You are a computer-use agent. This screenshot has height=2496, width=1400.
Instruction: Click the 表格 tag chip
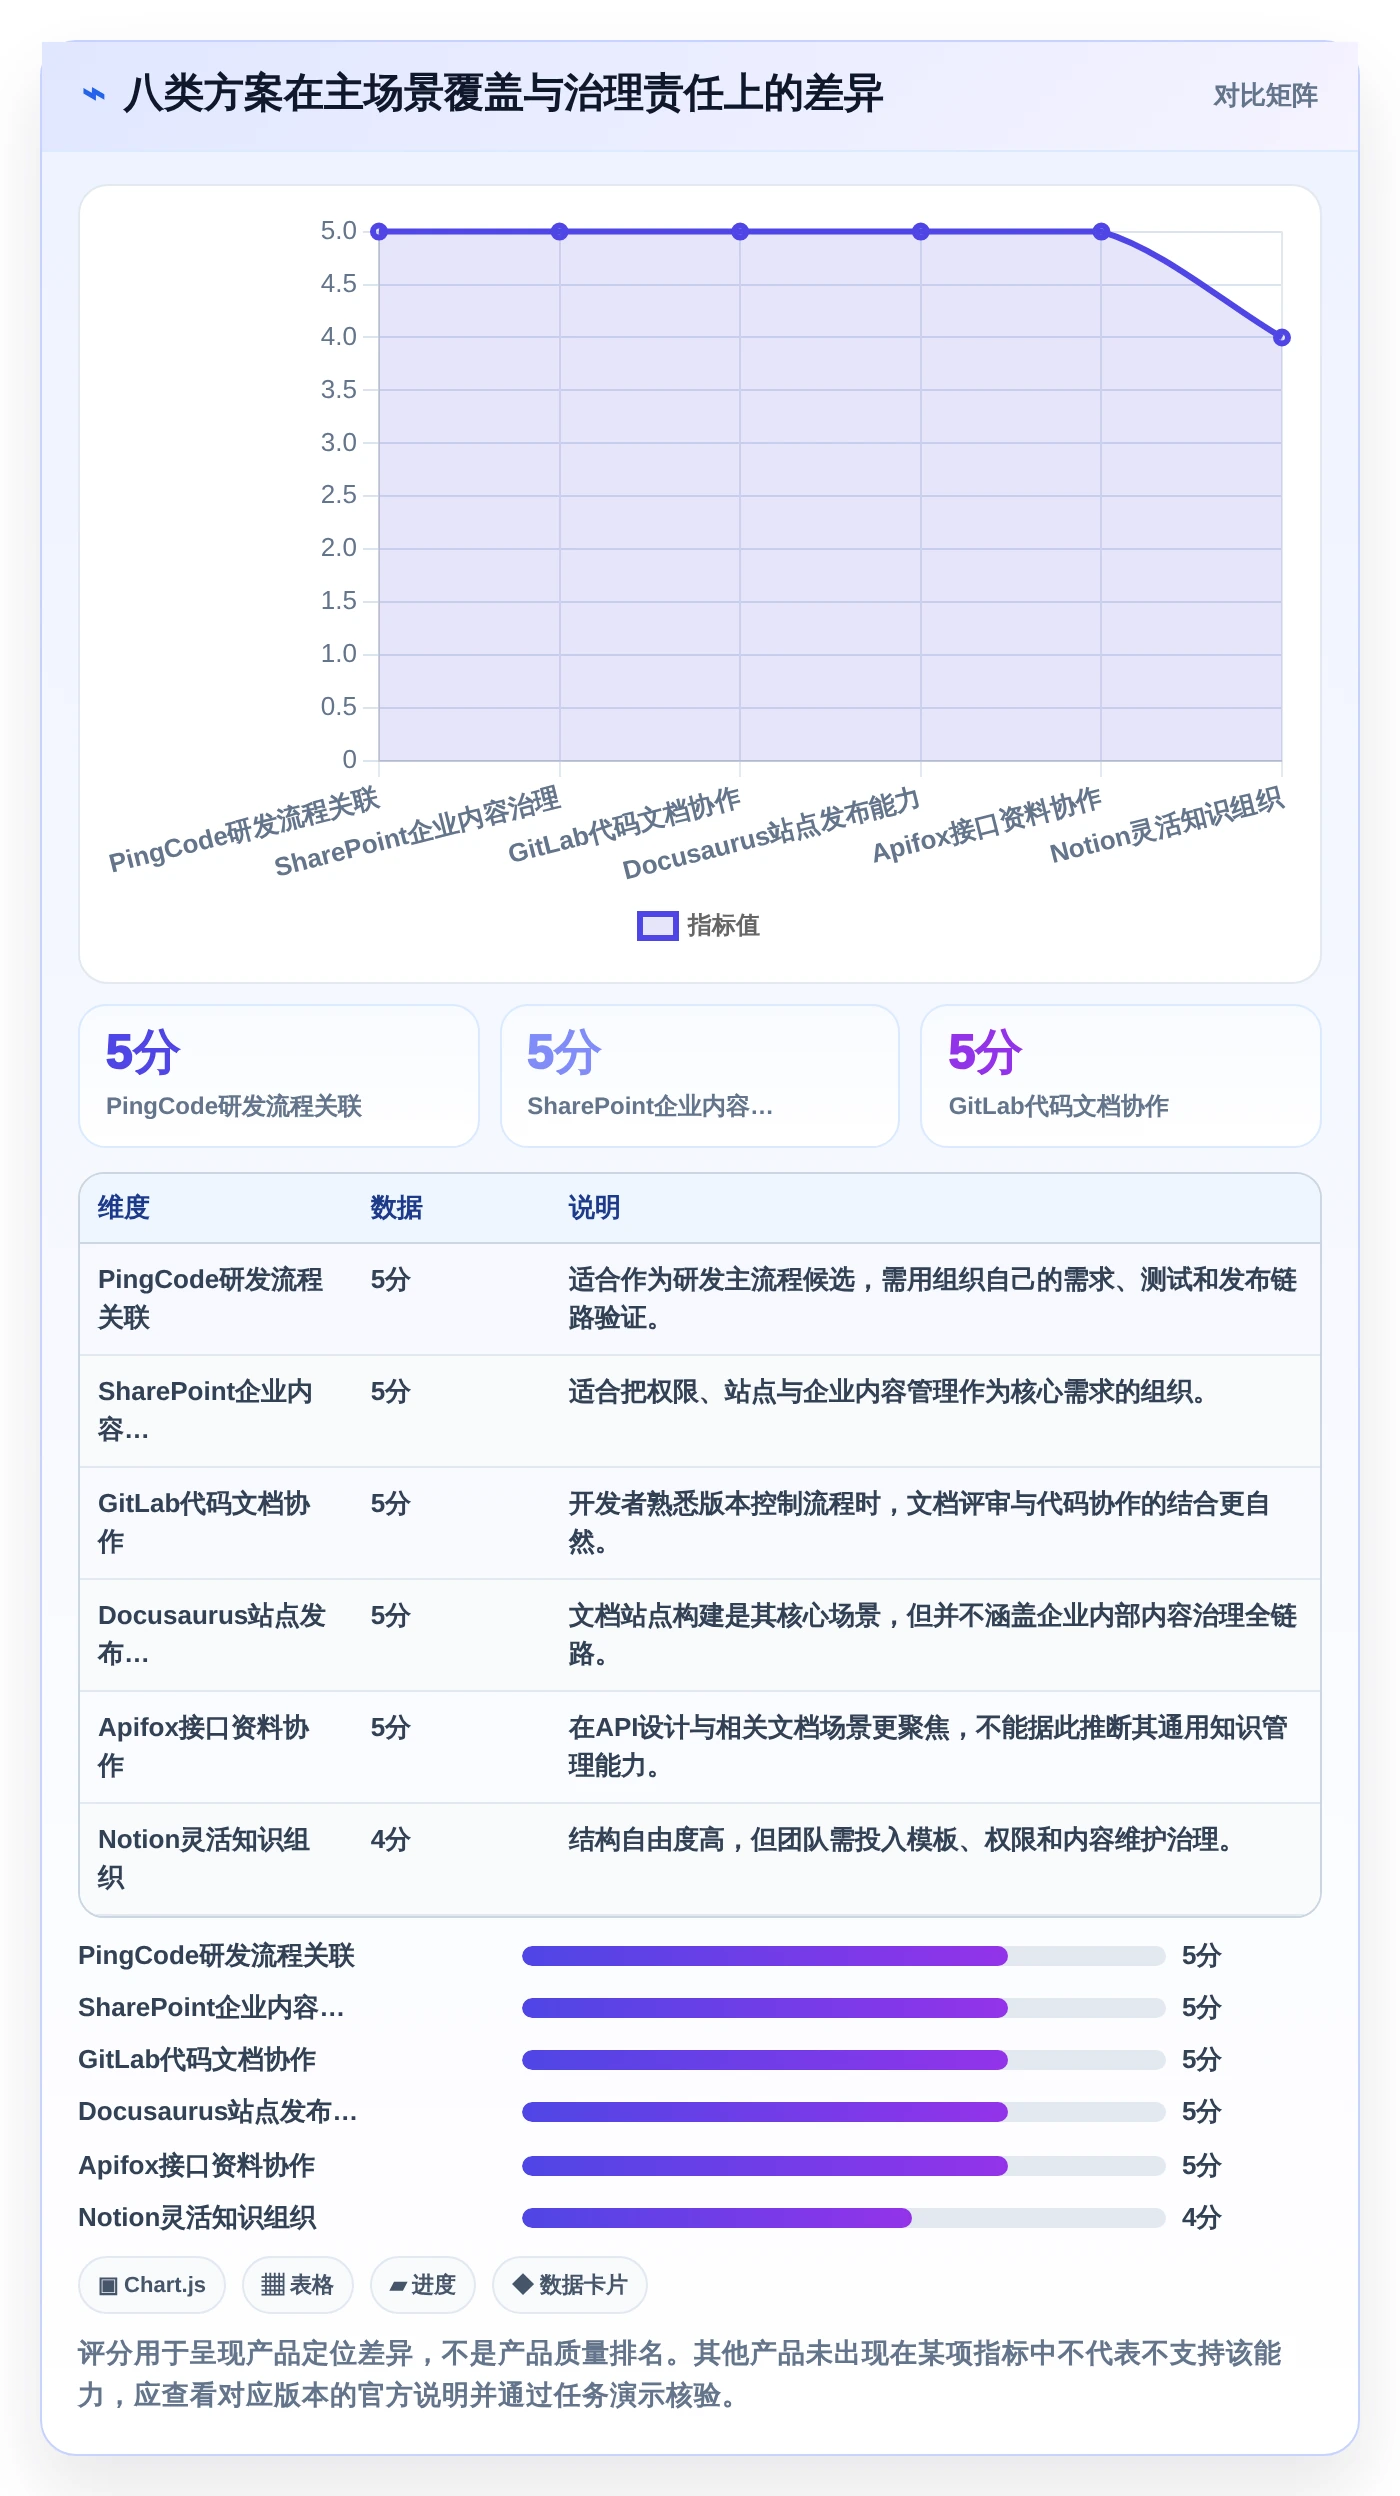click(x=298, y=2285)
